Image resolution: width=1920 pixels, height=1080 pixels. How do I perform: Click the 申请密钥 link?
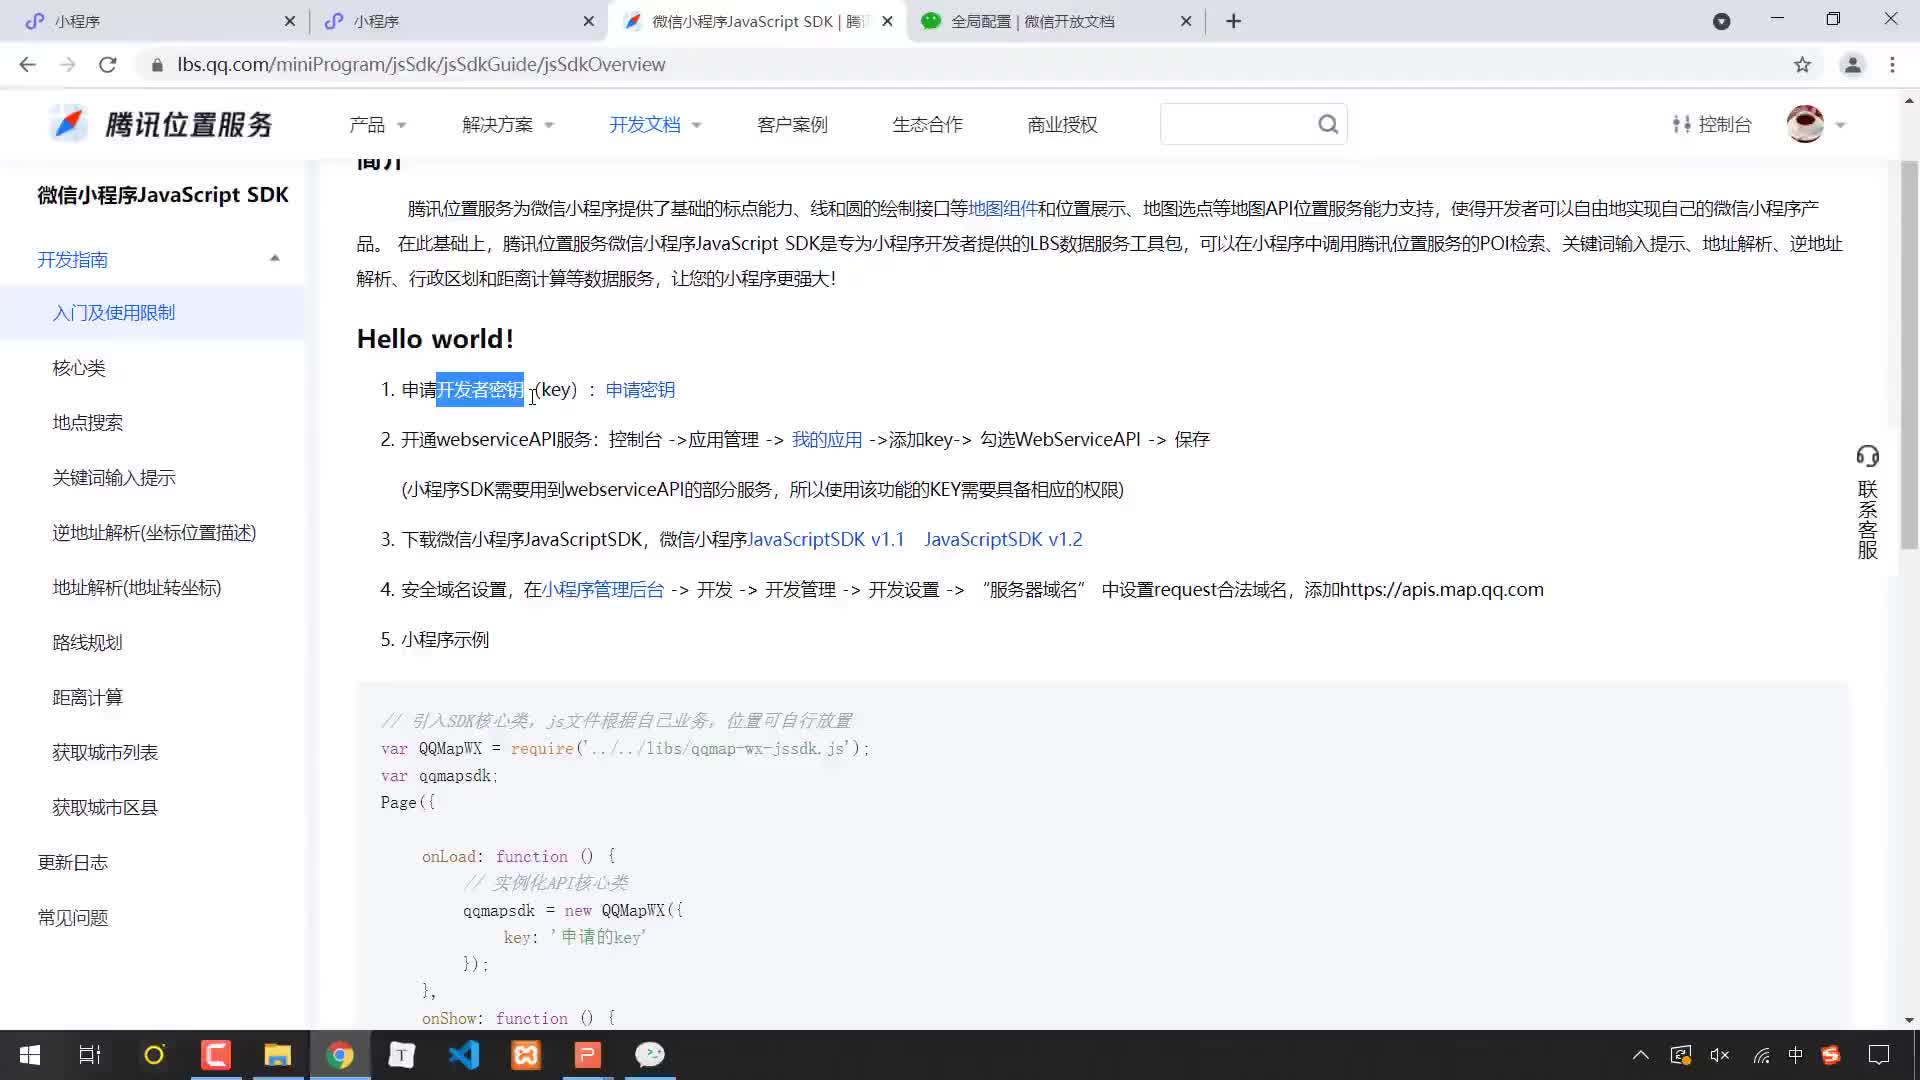pos(640,390)
